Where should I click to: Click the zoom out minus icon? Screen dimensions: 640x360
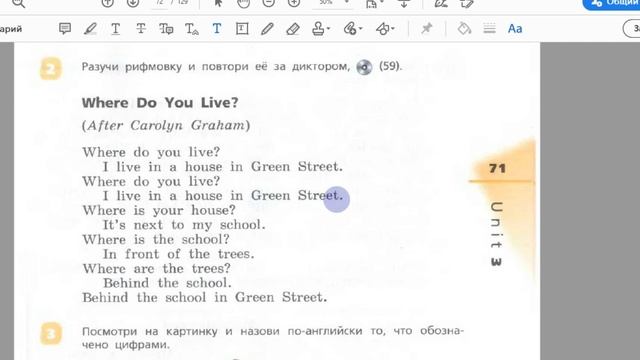click(268, 3)
